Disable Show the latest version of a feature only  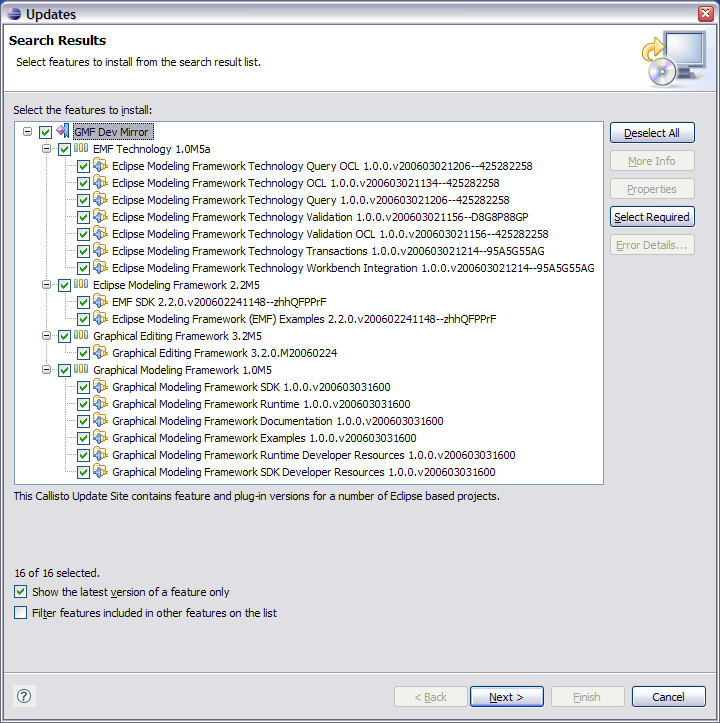click(x=20, y=591)
